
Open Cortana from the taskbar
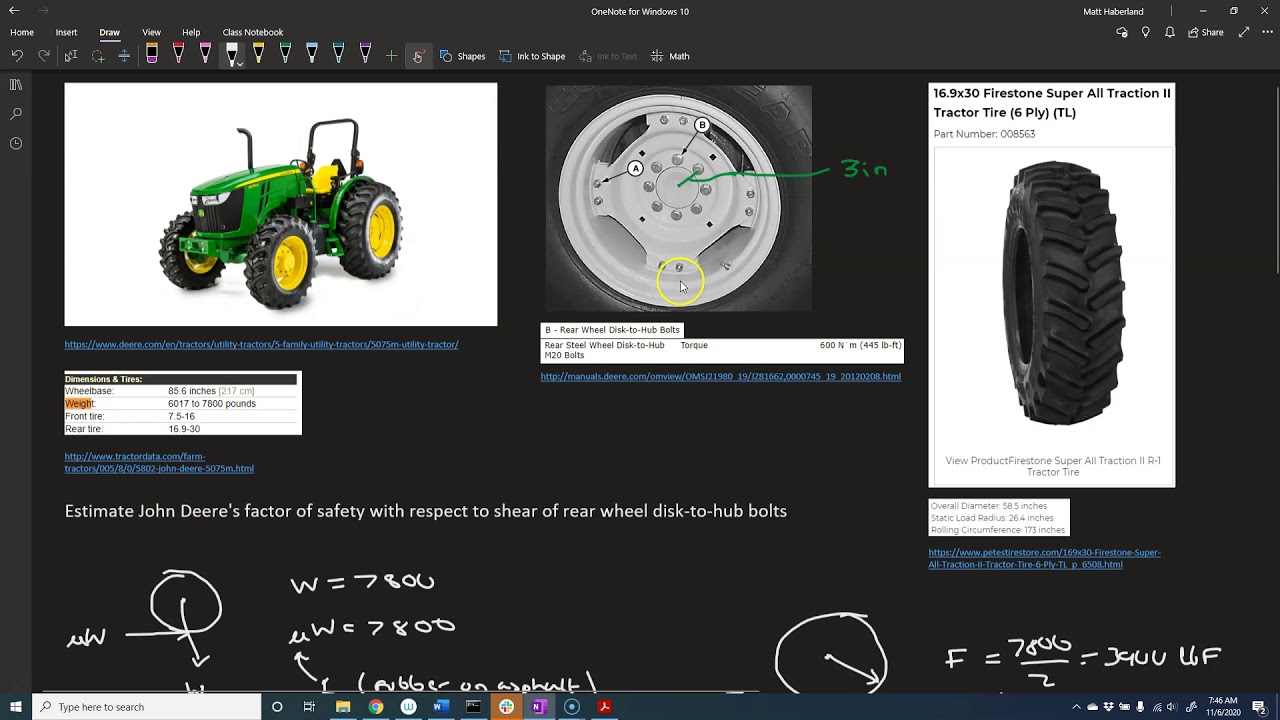click(x=278, y=707)
